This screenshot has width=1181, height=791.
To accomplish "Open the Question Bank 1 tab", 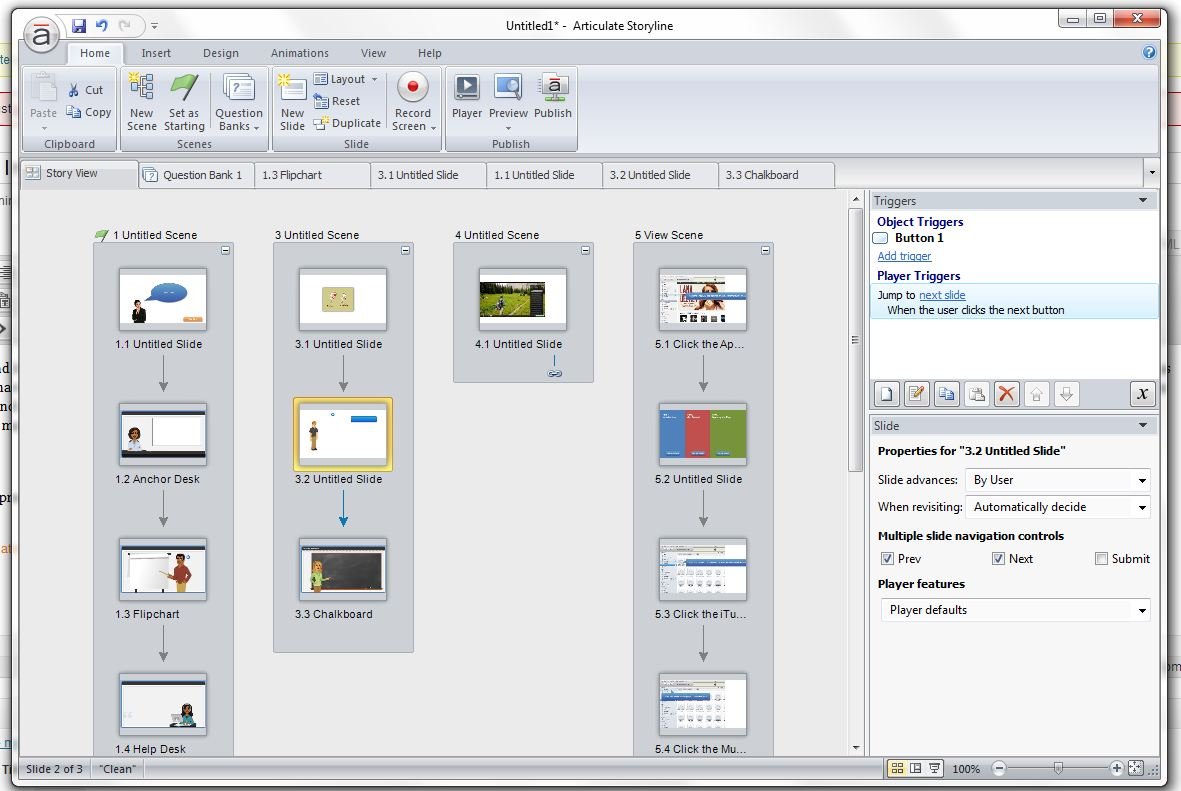I will pyautogui.click(x=196, y=175).
